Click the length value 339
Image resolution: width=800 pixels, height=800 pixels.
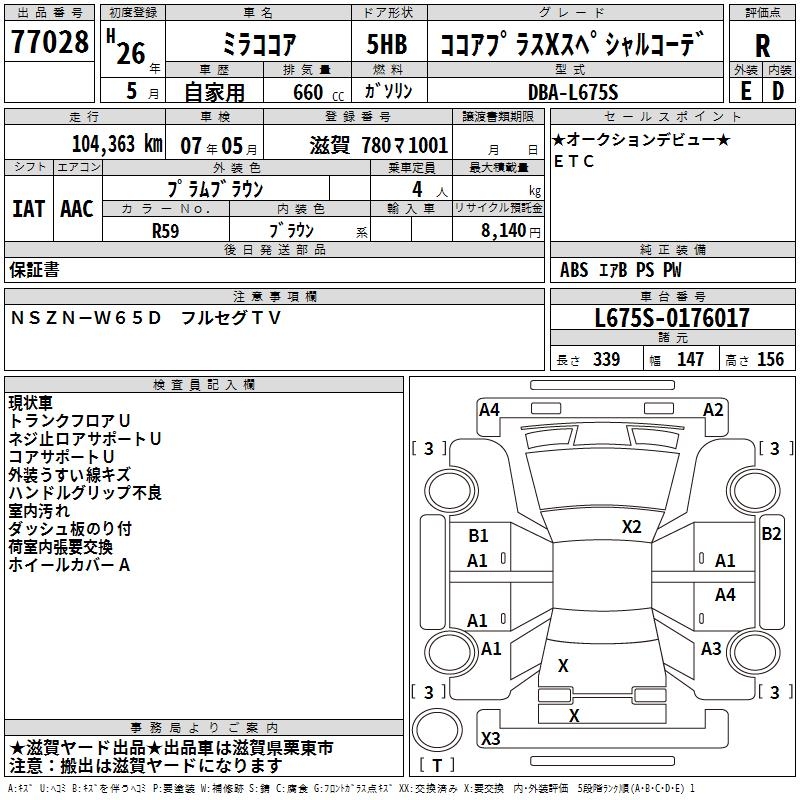[606, 360]
